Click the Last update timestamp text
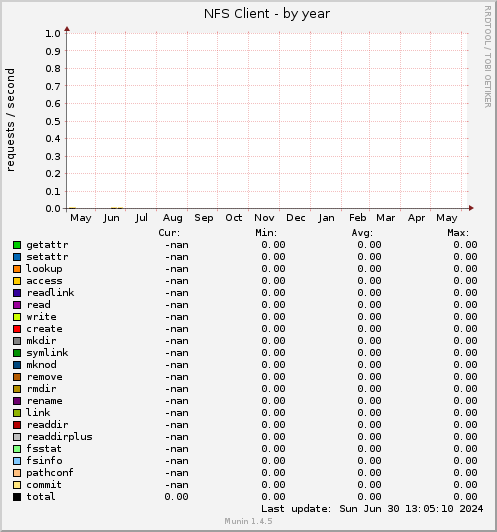The image size is (497, 532). pos(372,509)
